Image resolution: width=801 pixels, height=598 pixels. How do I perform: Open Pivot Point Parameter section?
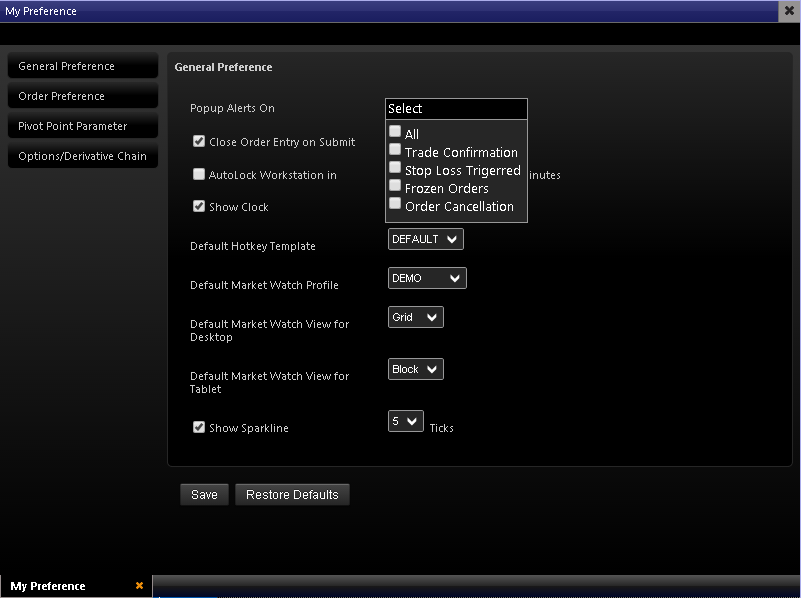83,126
